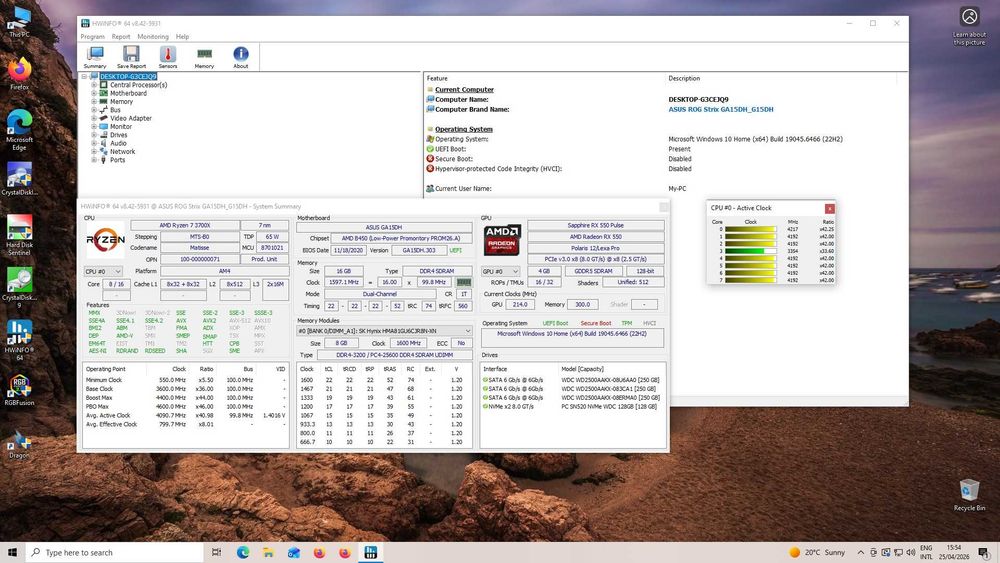
Task: Open the Program menu
Action: tap(92, 37)
